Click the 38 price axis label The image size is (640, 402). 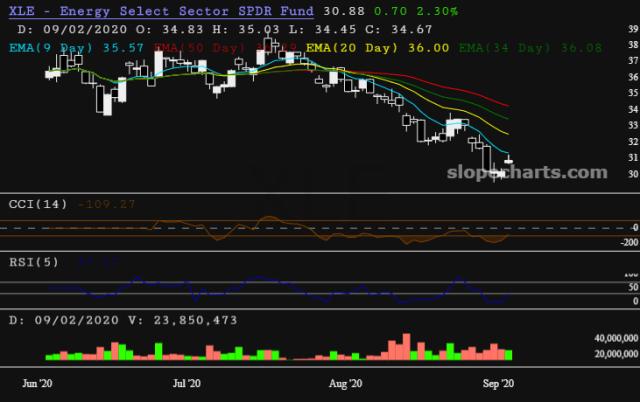pos(633,44)
